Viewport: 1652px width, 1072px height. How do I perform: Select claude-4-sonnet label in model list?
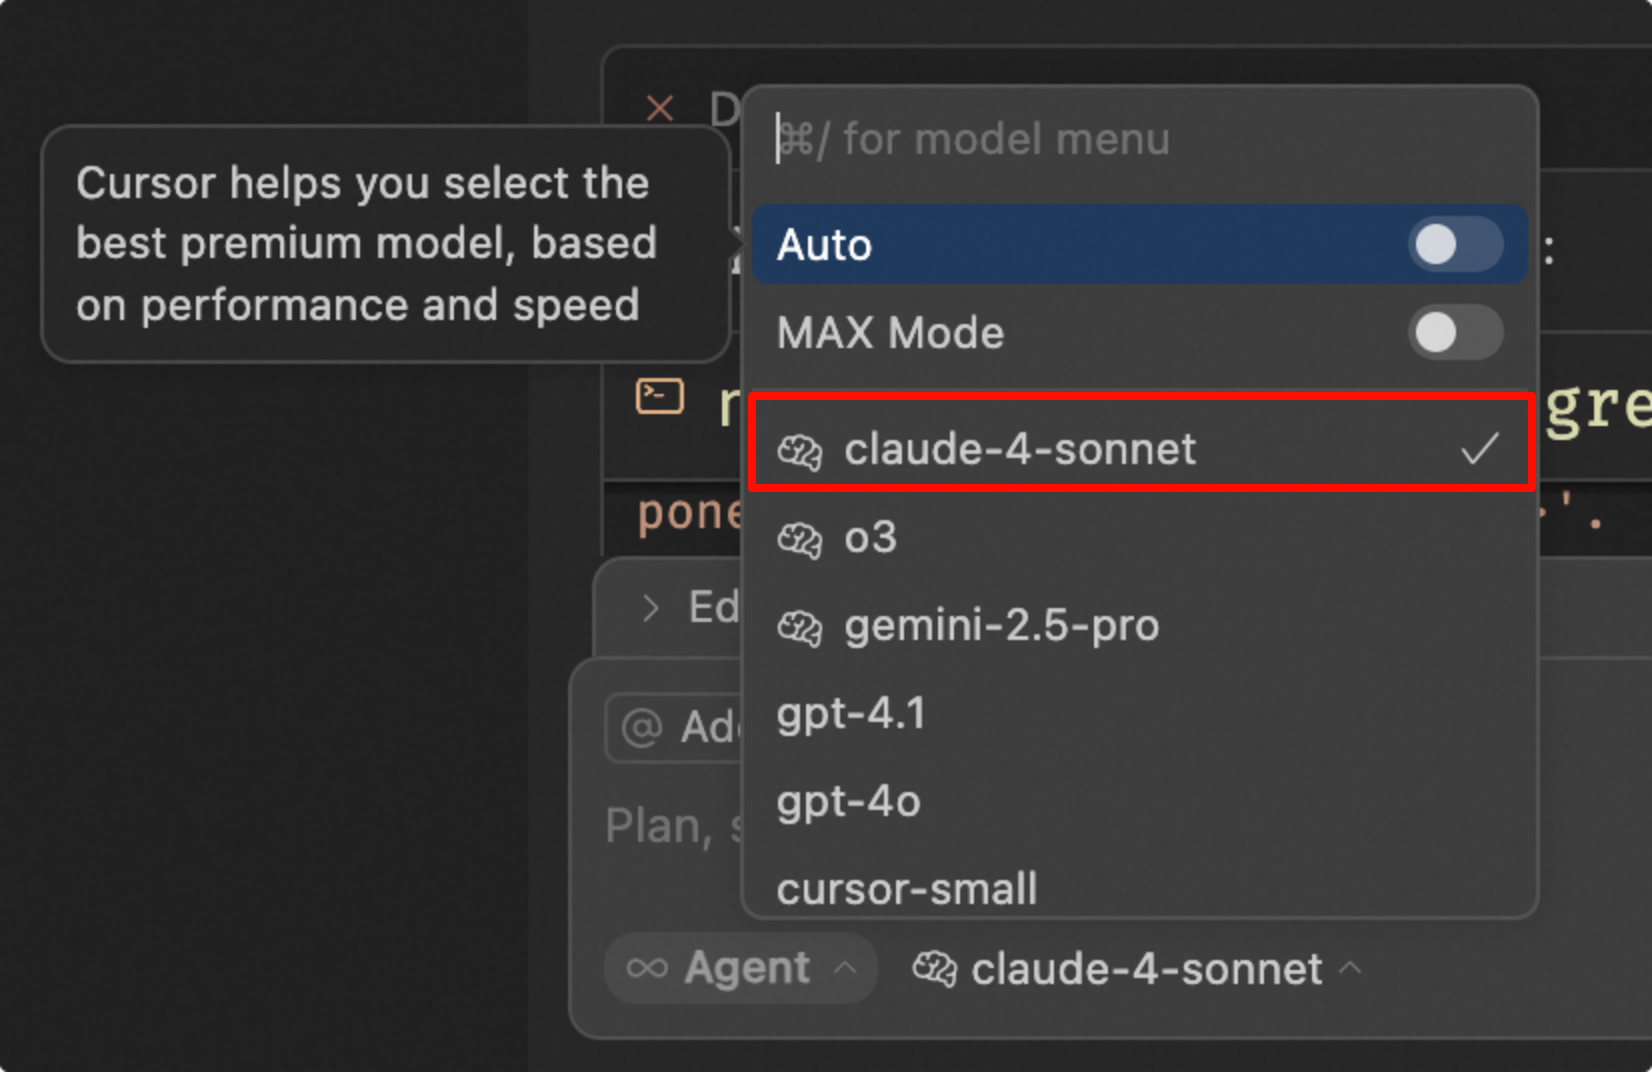1020,449
